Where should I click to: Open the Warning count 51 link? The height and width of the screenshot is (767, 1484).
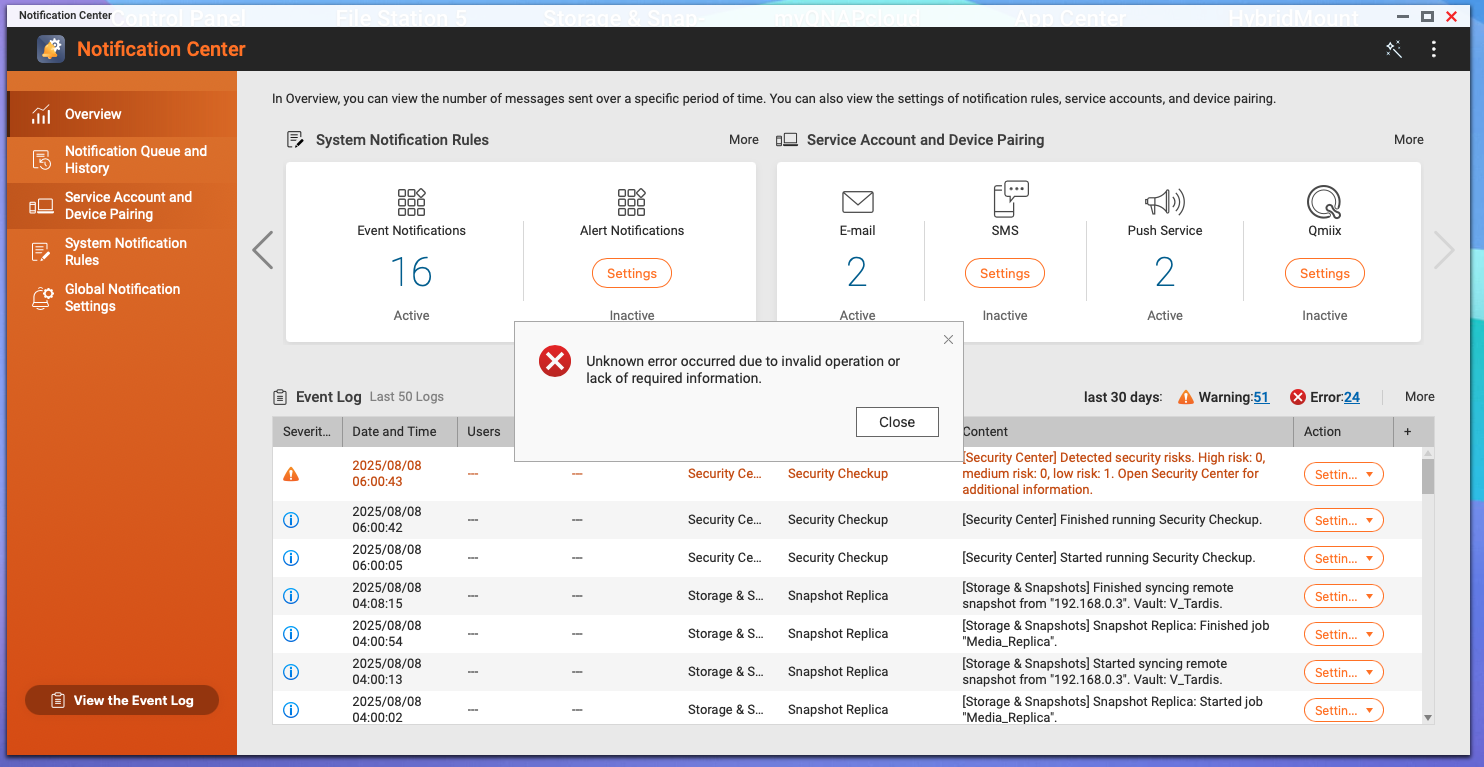1261,397
